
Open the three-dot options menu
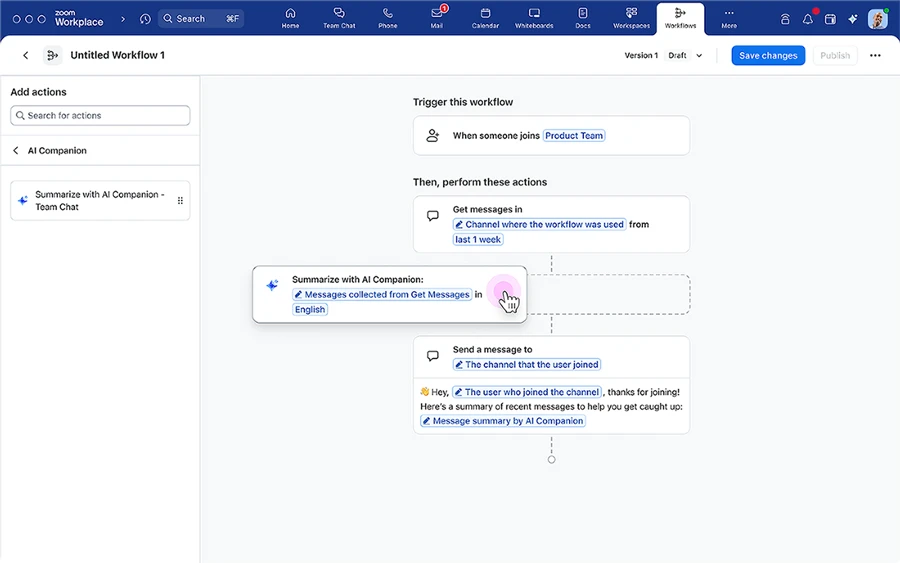pyautogui.click(x=875, y=56)
